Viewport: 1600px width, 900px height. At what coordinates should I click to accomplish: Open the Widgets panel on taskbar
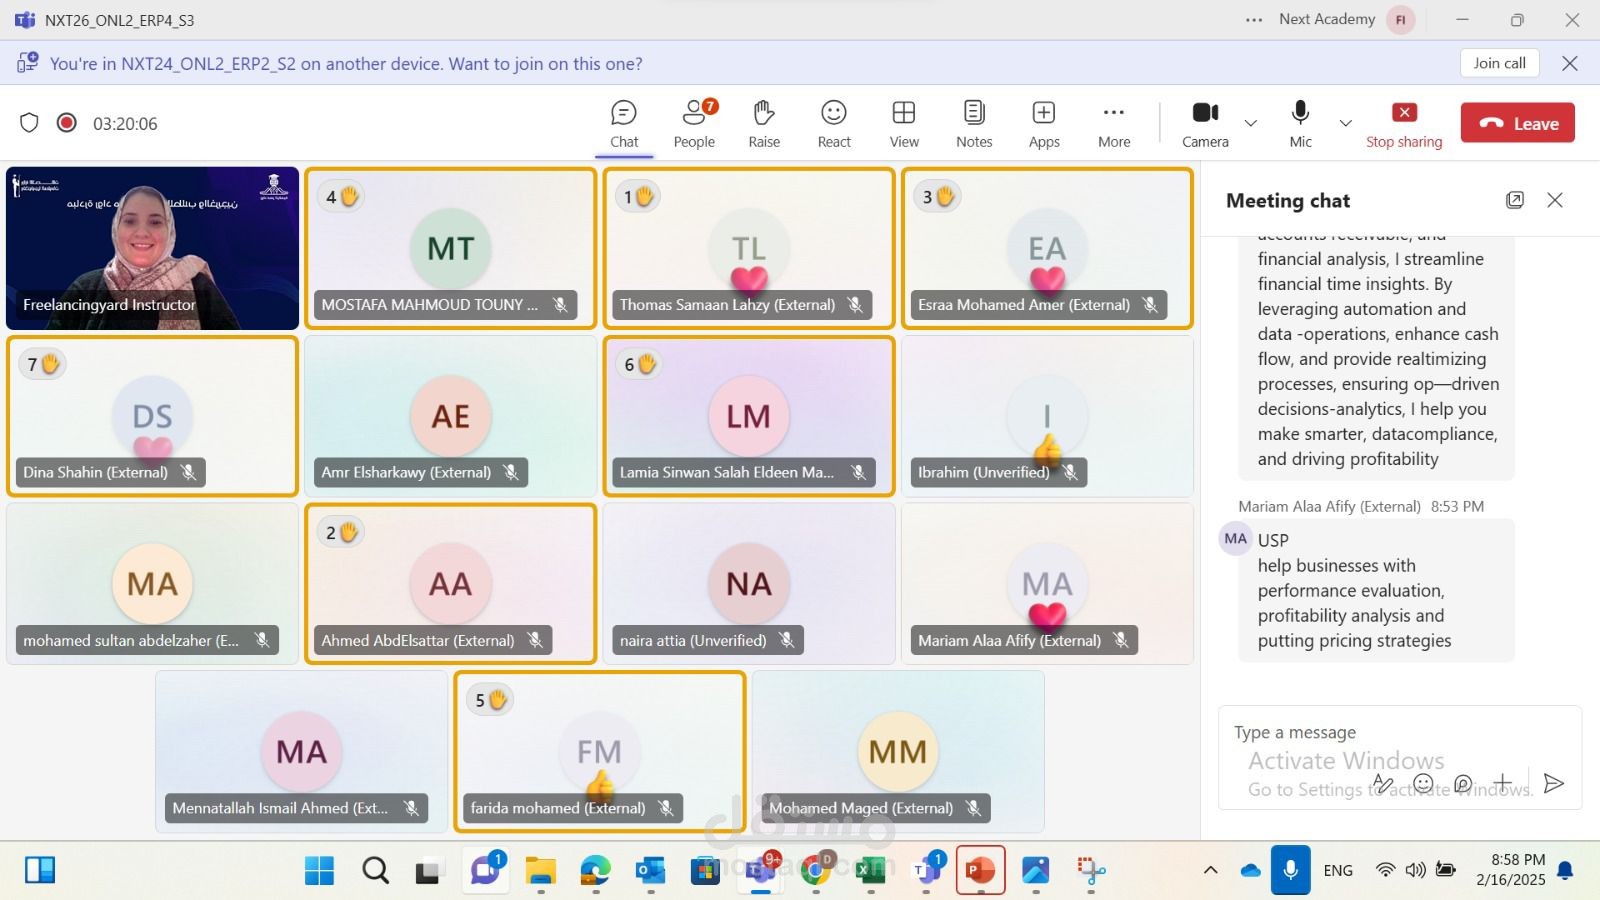click(40, 870)
